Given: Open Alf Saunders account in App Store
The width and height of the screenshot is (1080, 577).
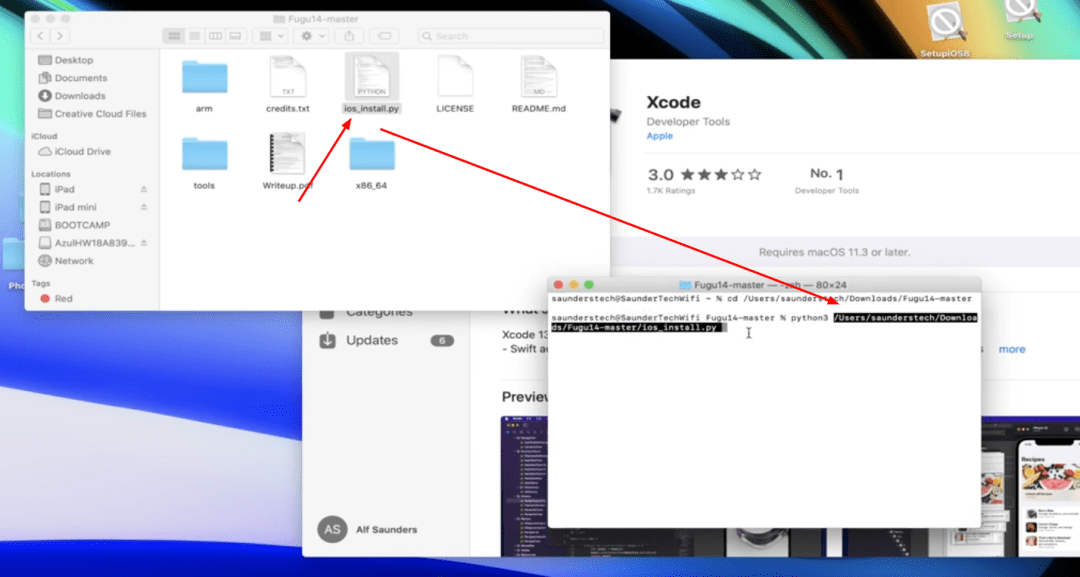Looking at the screenshot, I should click(386, 529).
